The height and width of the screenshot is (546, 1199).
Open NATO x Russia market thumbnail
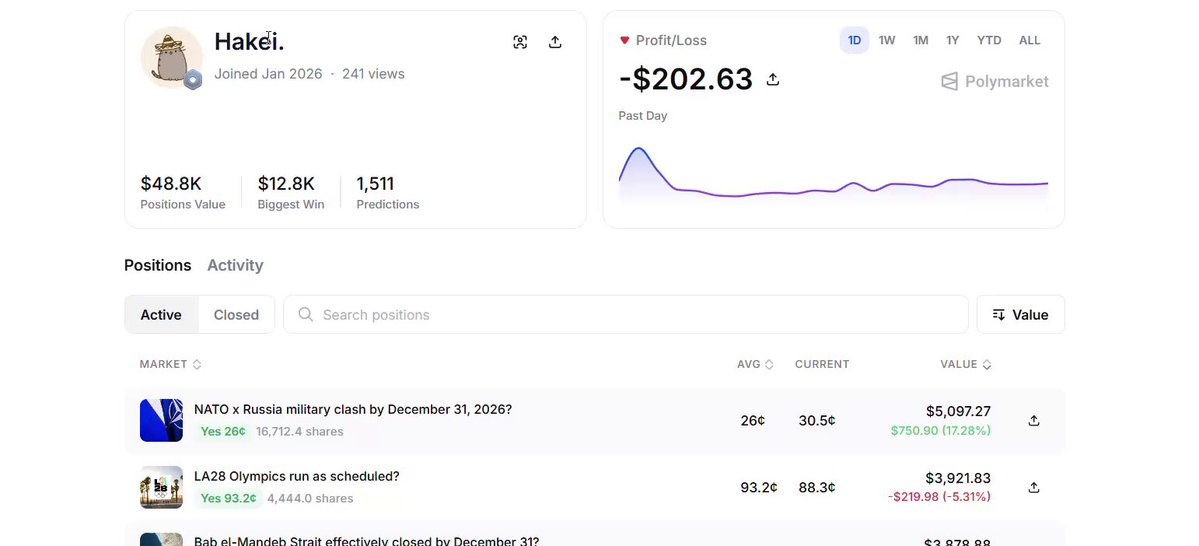point(161,421)
